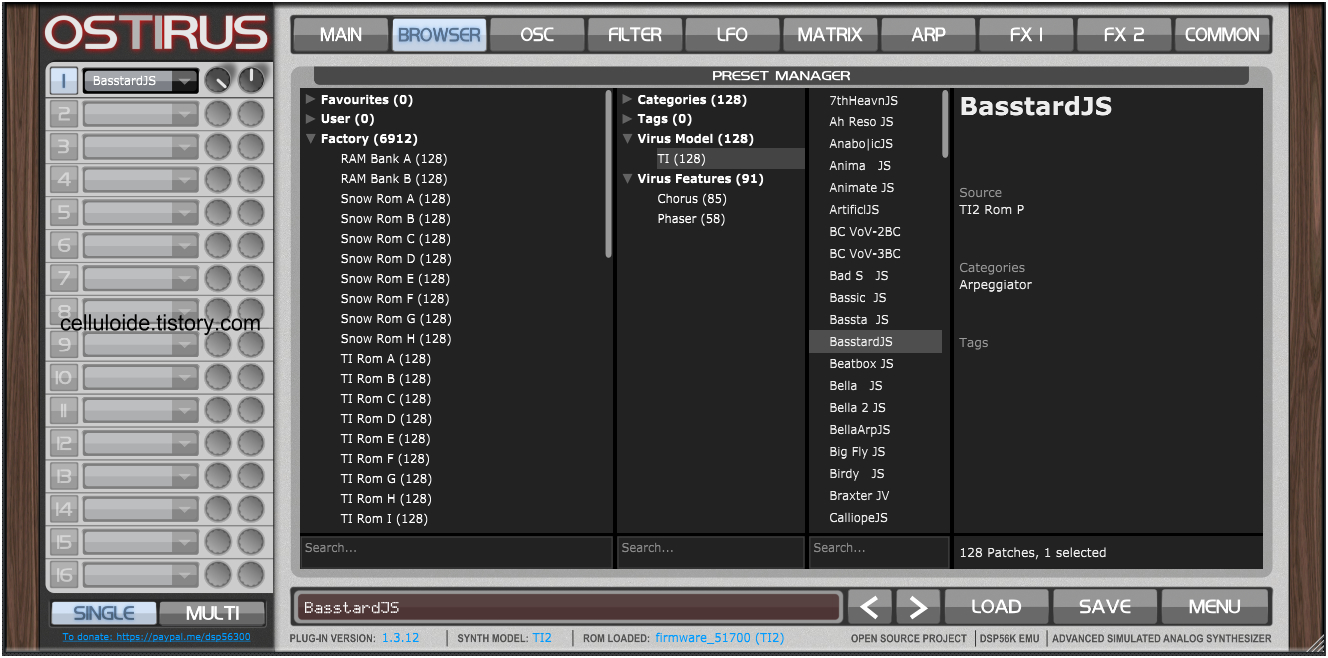Click the bank list search field
Viewport: 1328px width, 658px height.
coord(456,552)
